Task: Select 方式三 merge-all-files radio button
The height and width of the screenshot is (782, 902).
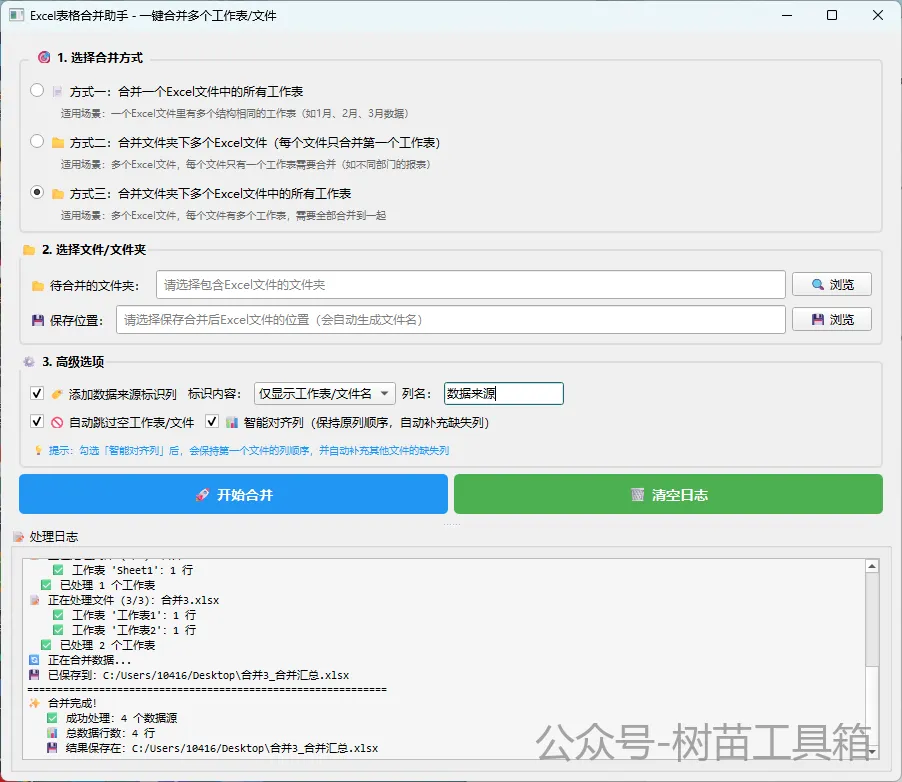Action: (x=37, y=192)
